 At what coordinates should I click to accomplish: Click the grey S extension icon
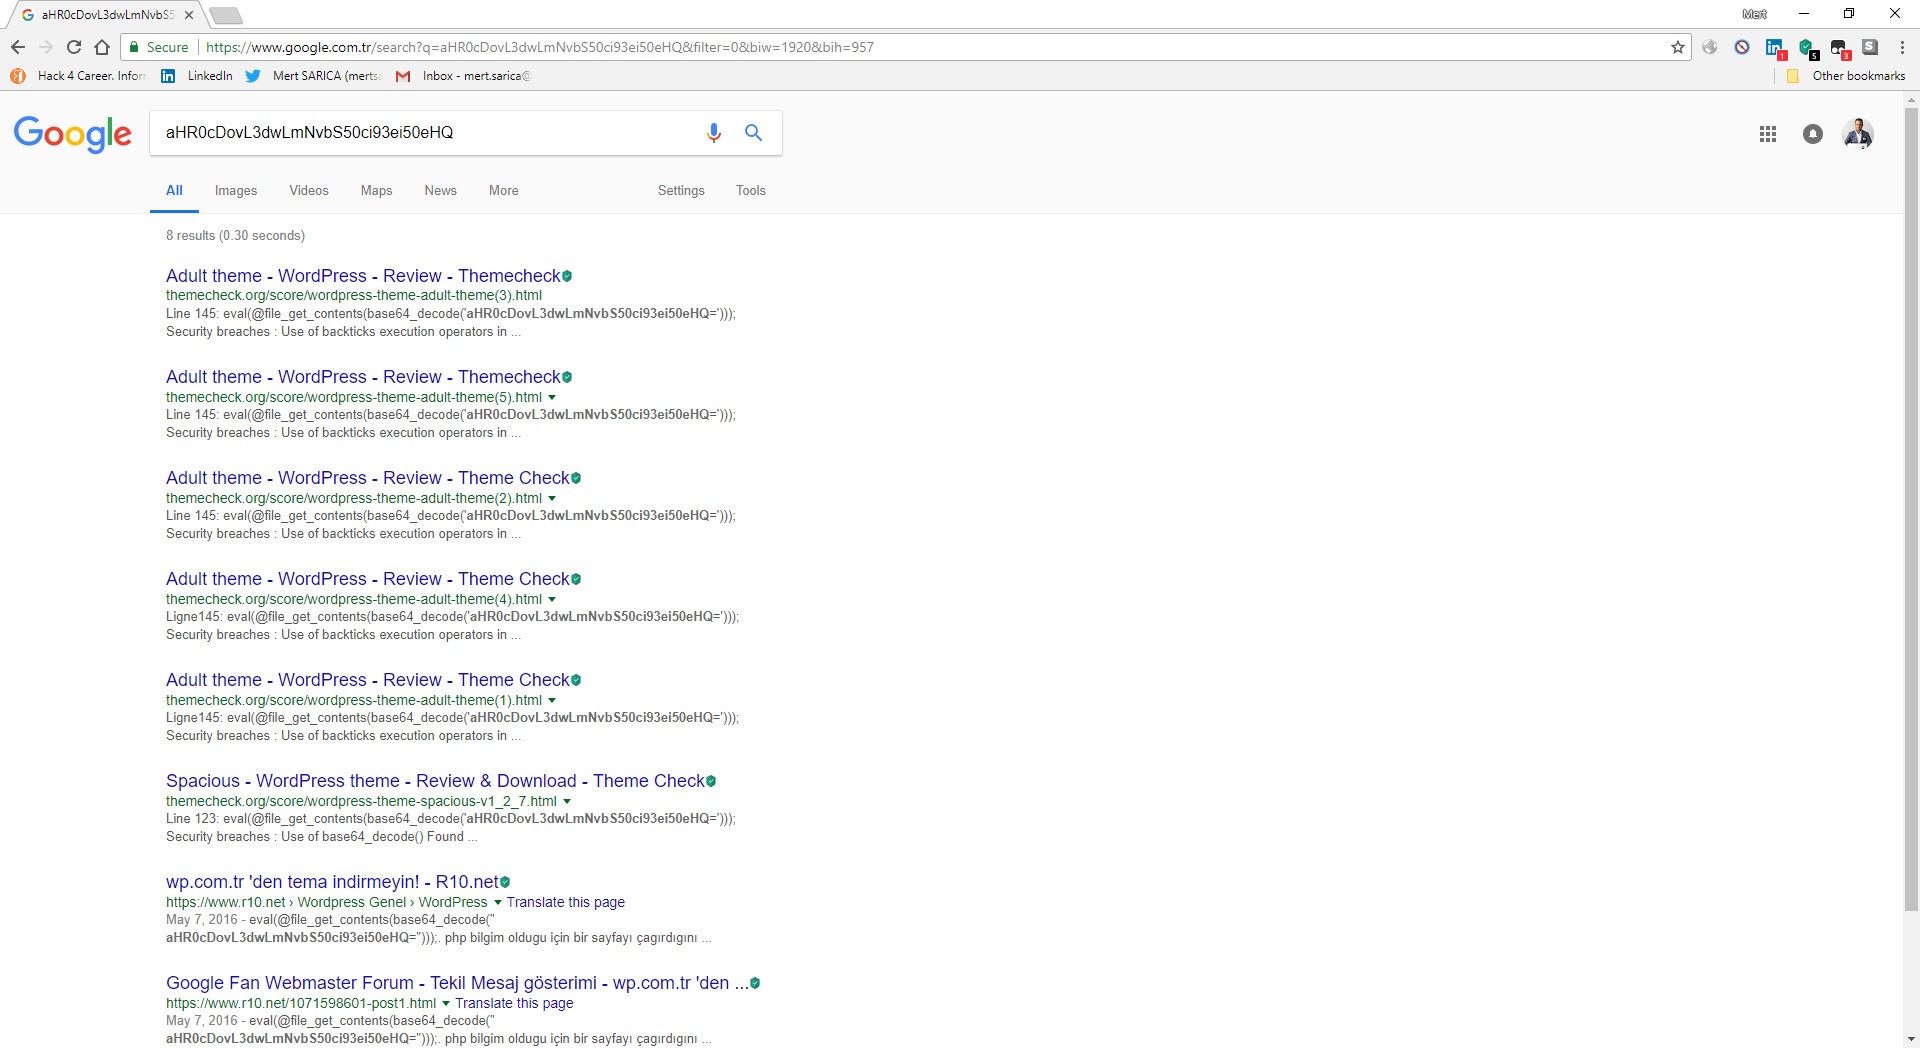1870,47
